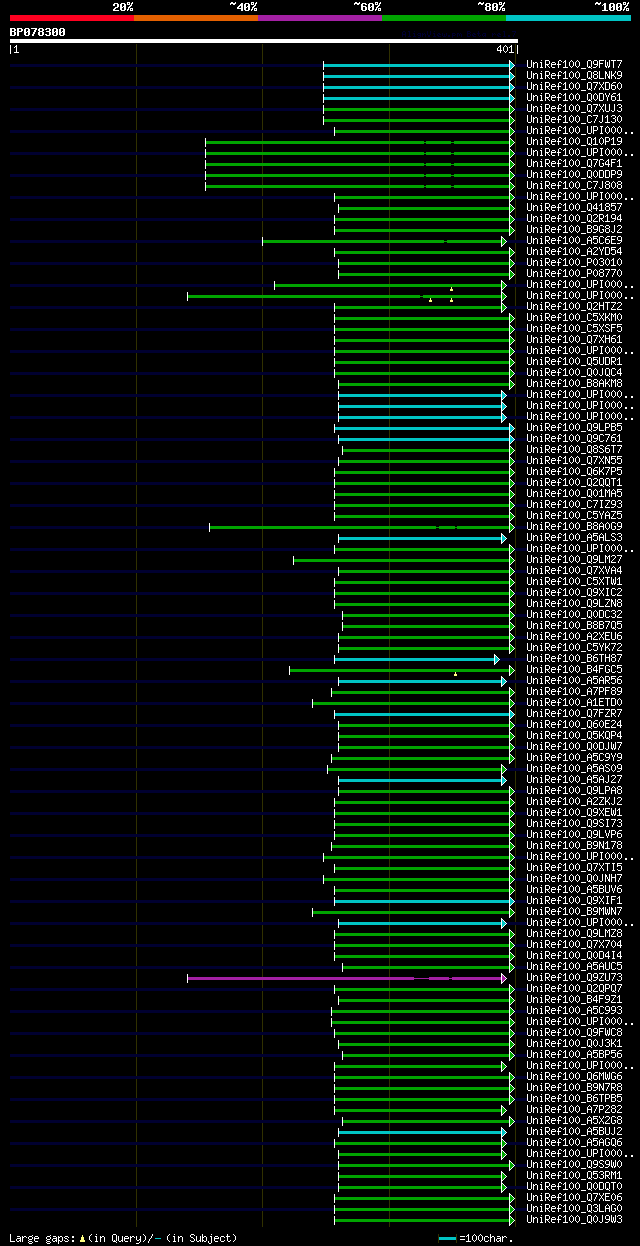Click hit label UniRef100_Q9LPB5
Image resolution: width=640 pixels, height=1246 pixels.
point(574,427)
